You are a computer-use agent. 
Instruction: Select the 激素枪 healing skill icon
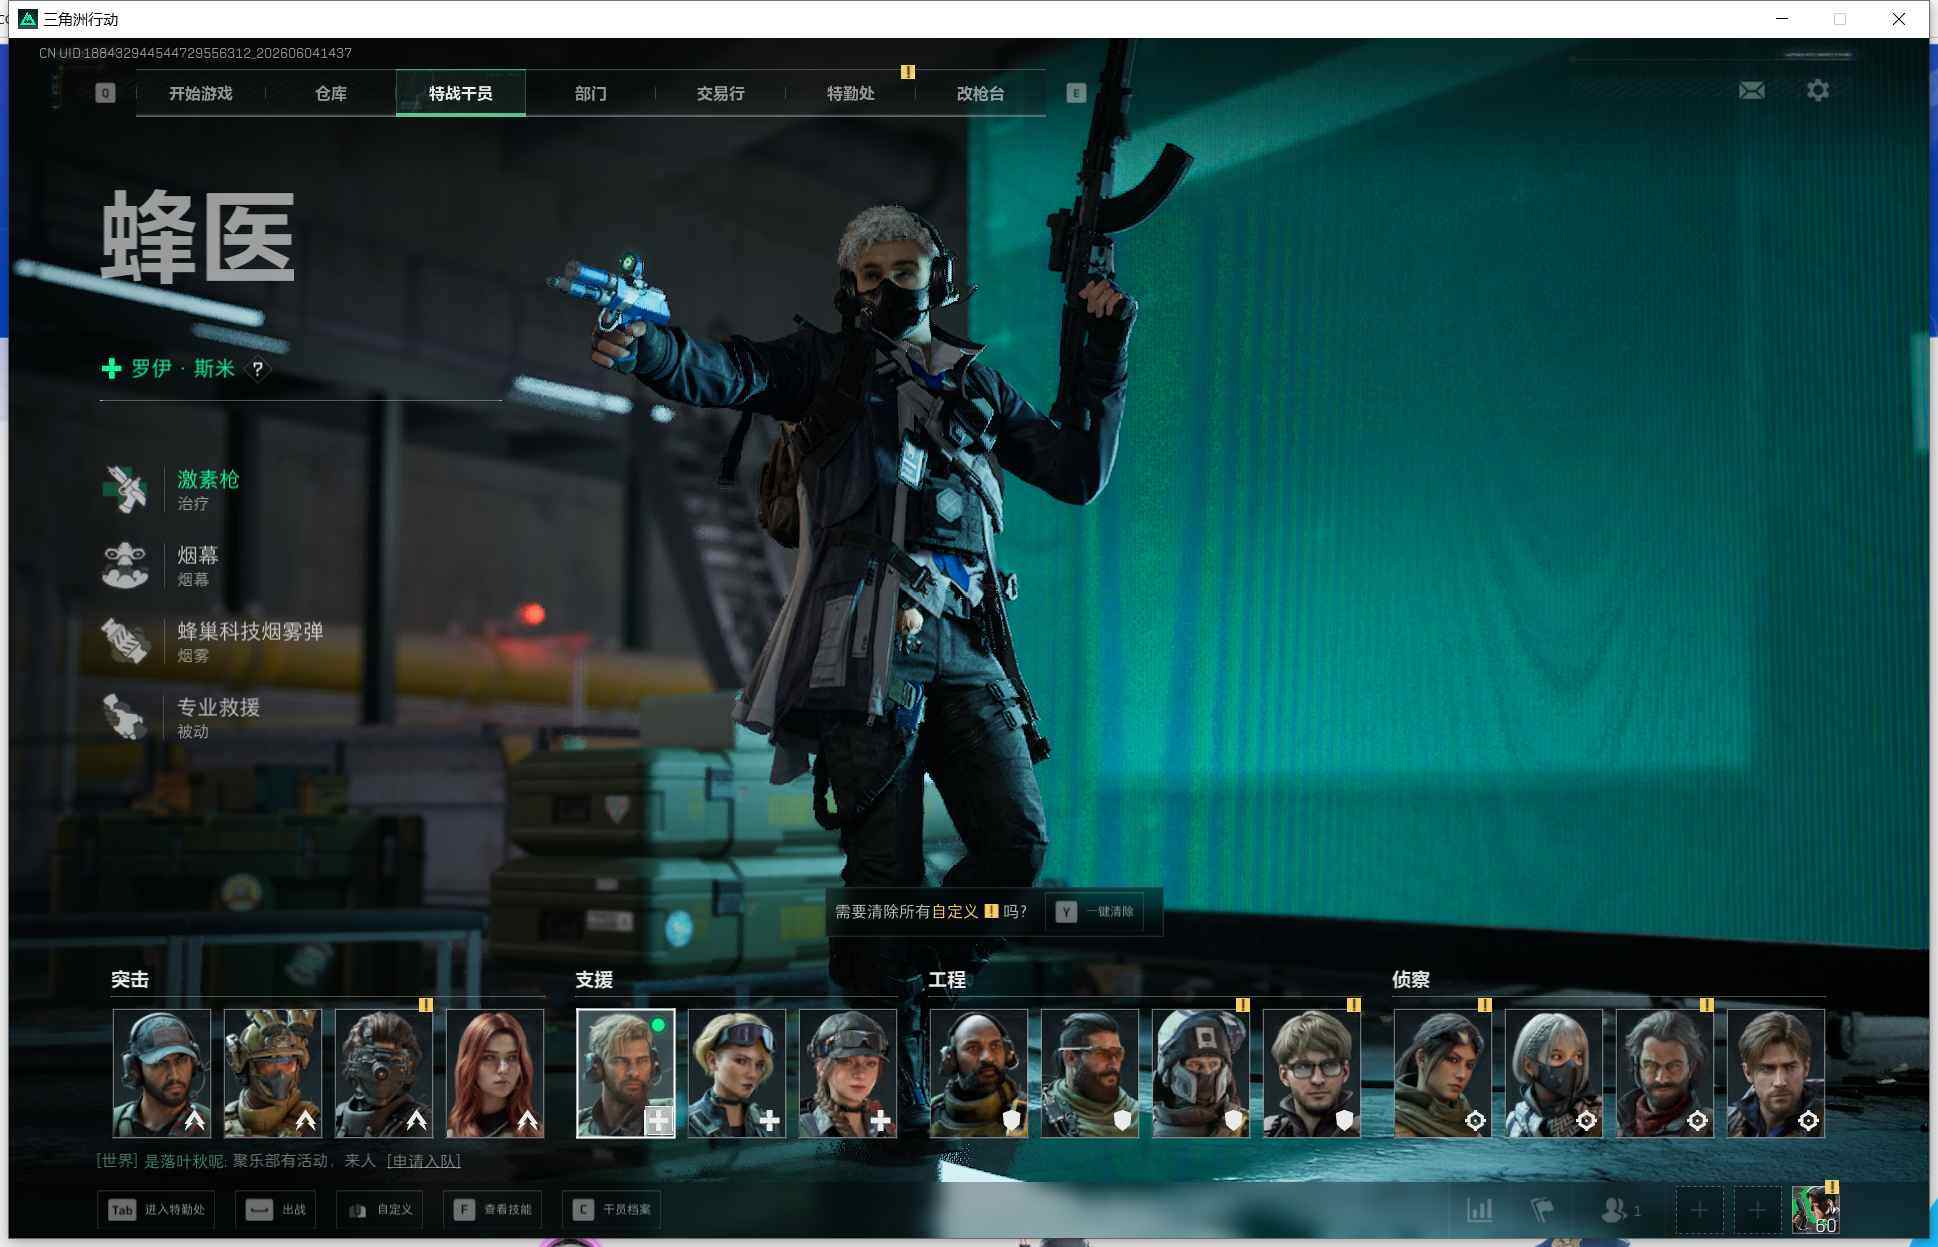click(126, 490)
